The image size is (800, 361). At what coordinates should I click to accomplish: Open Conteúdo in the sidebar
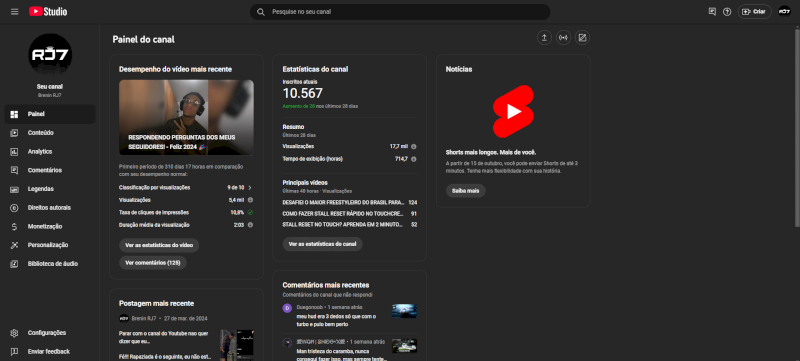pyautogui.click(x=50, y=133)
